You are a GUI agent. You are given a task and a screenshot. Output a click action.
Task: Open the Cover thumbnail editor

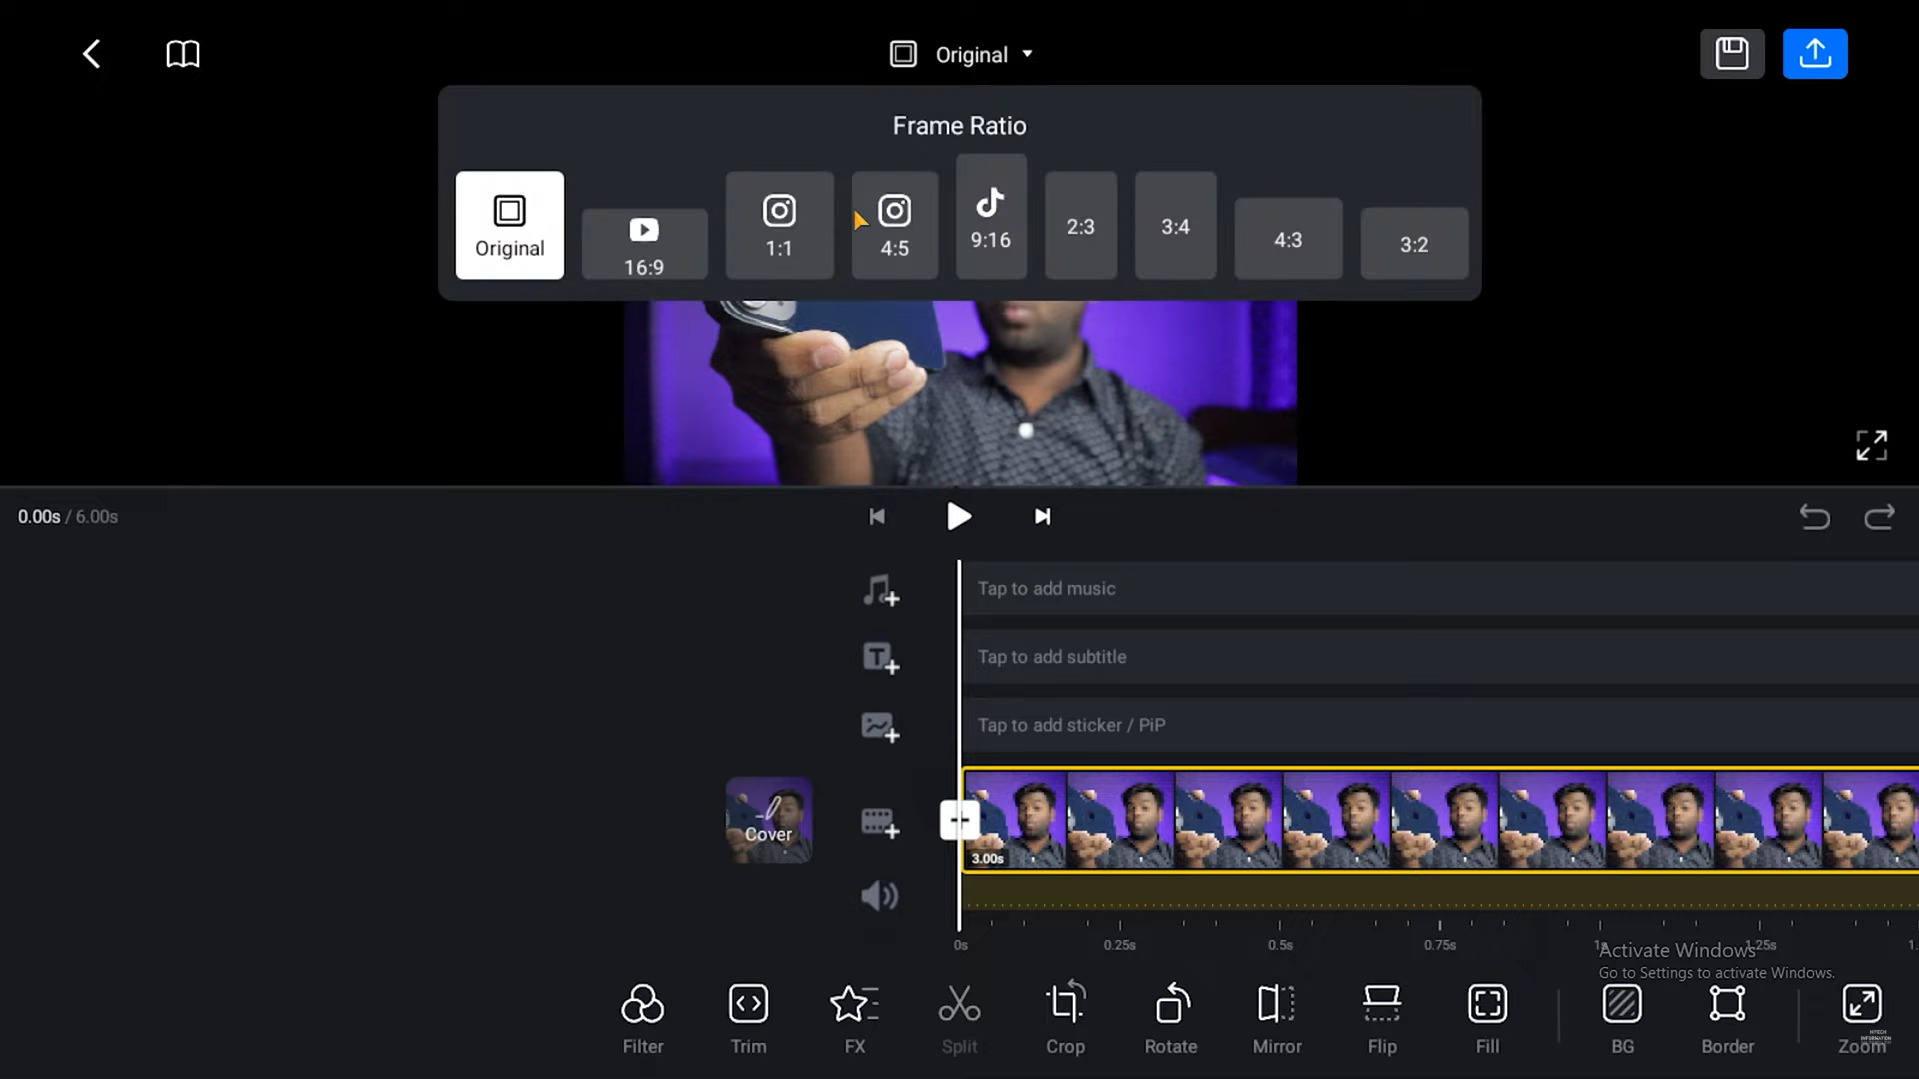pyautogui.click(x=768, y=819)
